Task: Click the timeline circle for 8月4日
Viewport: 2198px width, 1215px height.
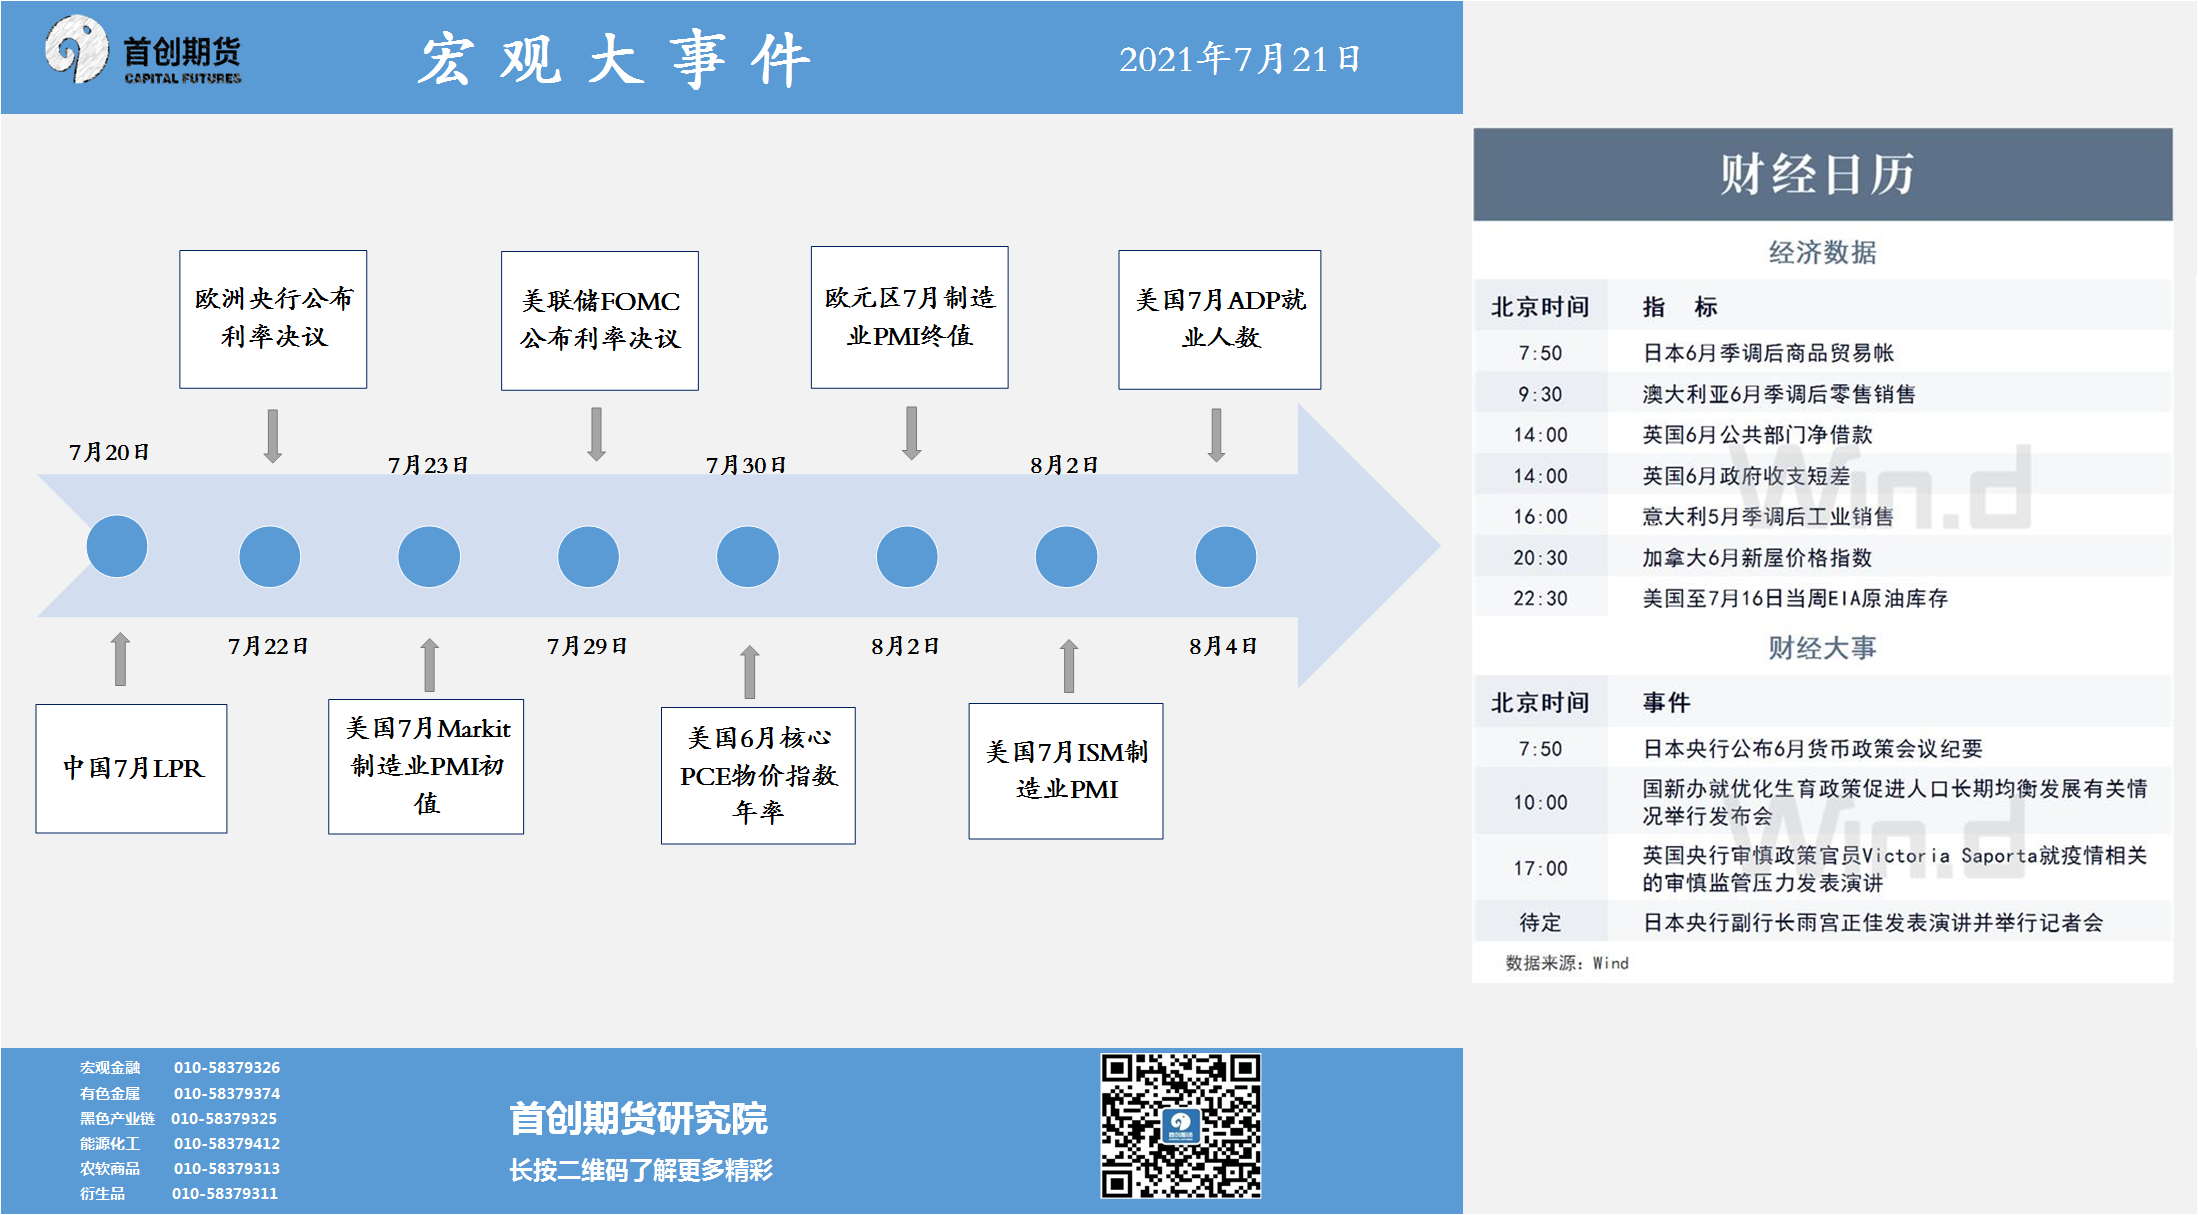Action: point(1226,556)
